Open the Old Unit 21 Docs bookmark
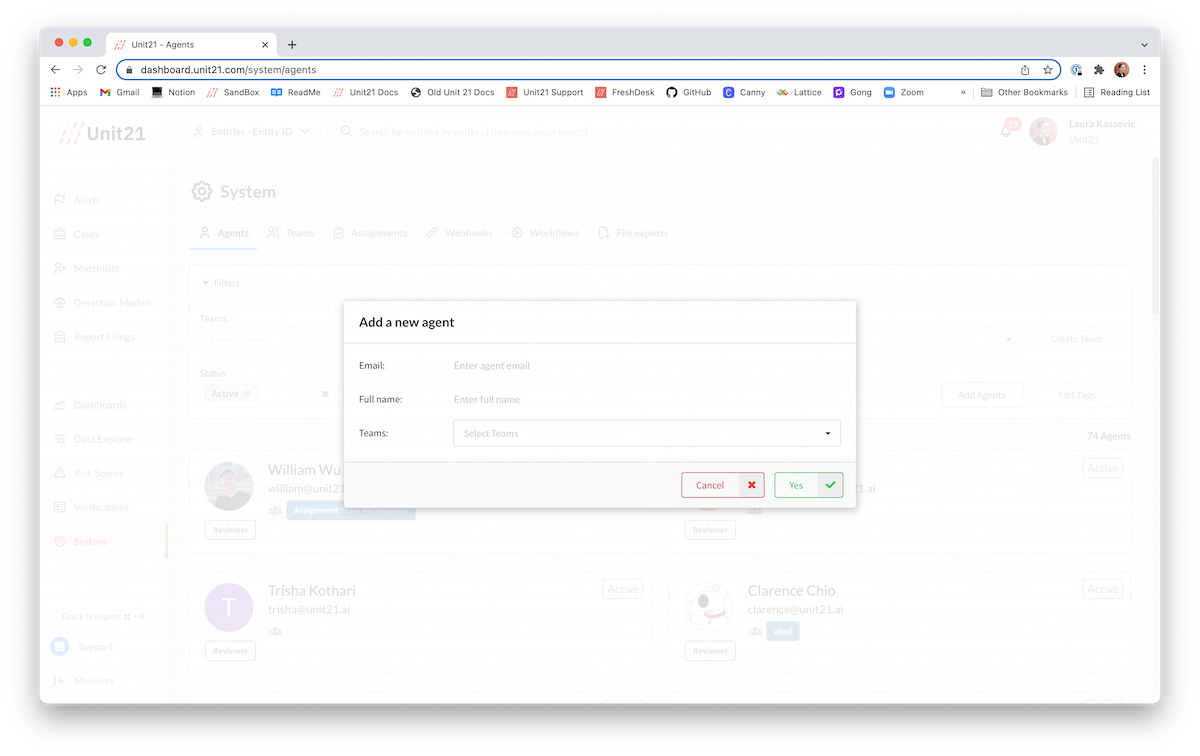This screenshot has width=1200, height=756. pyautogui.click(x=453, y=92)
